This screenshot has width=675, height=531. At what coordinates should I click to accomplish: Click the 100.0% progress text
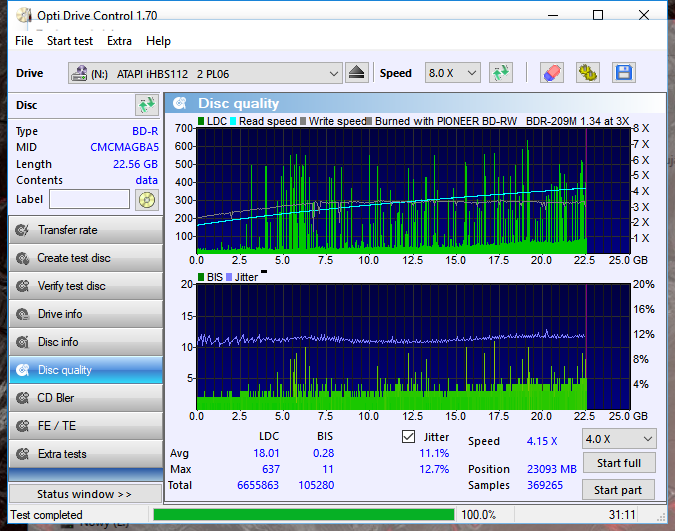[x=479, y=515]
